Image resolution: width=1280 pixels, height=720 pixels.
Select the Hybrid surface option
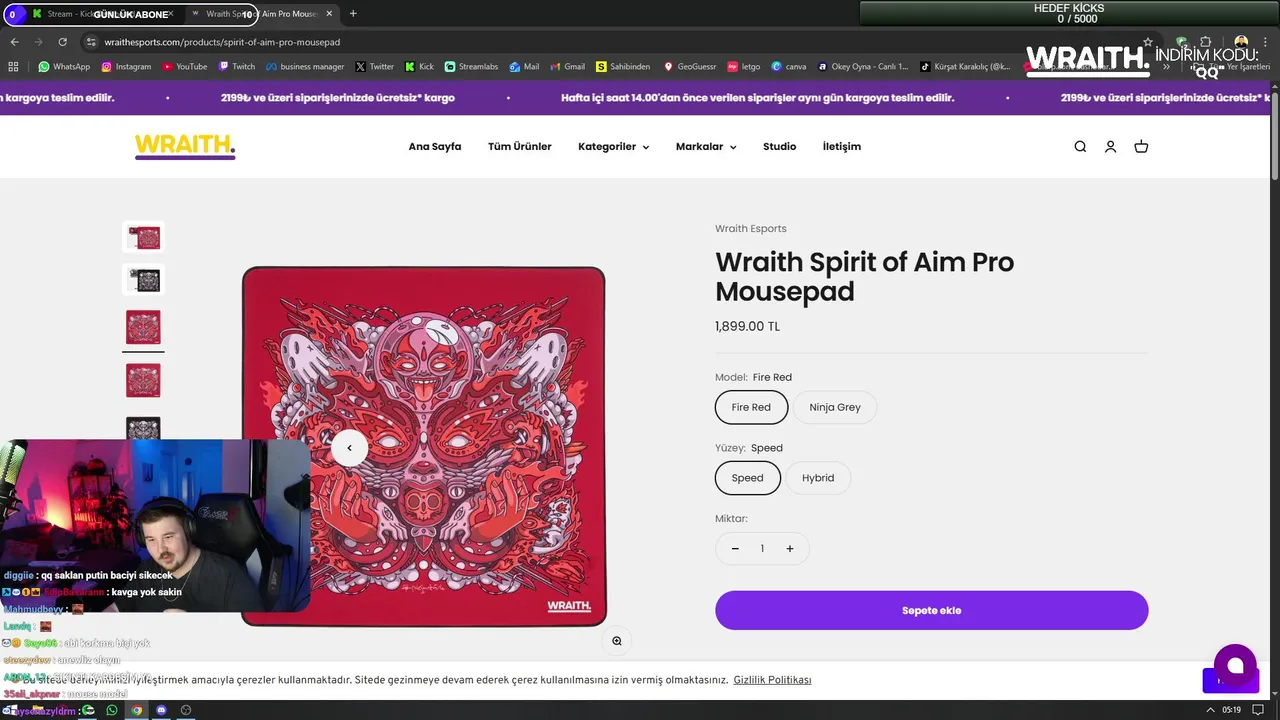(x=818, y=478)
